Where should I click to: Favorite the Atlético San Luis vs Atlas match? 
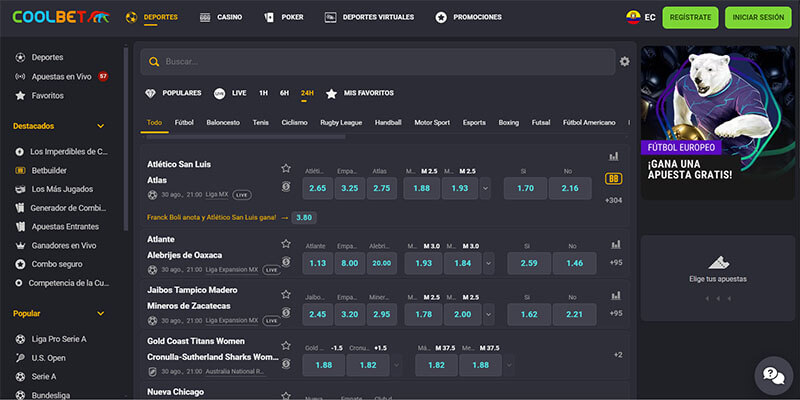click(286, 167)
